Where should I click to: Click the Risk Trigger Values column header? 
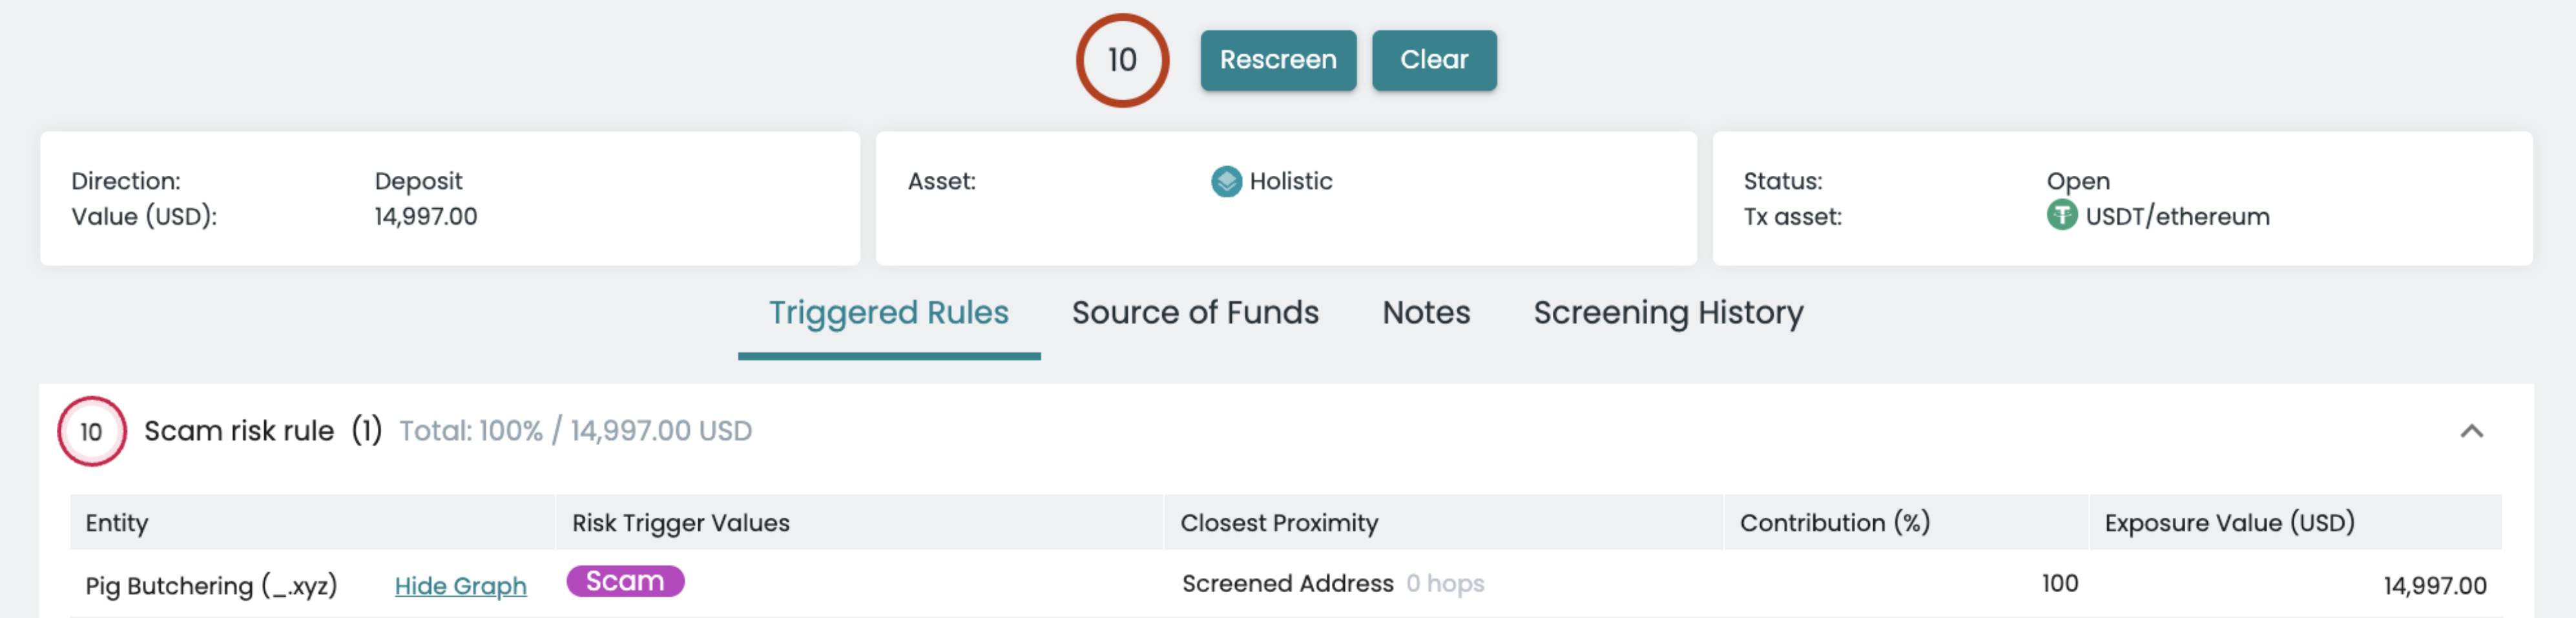(680, 522)
